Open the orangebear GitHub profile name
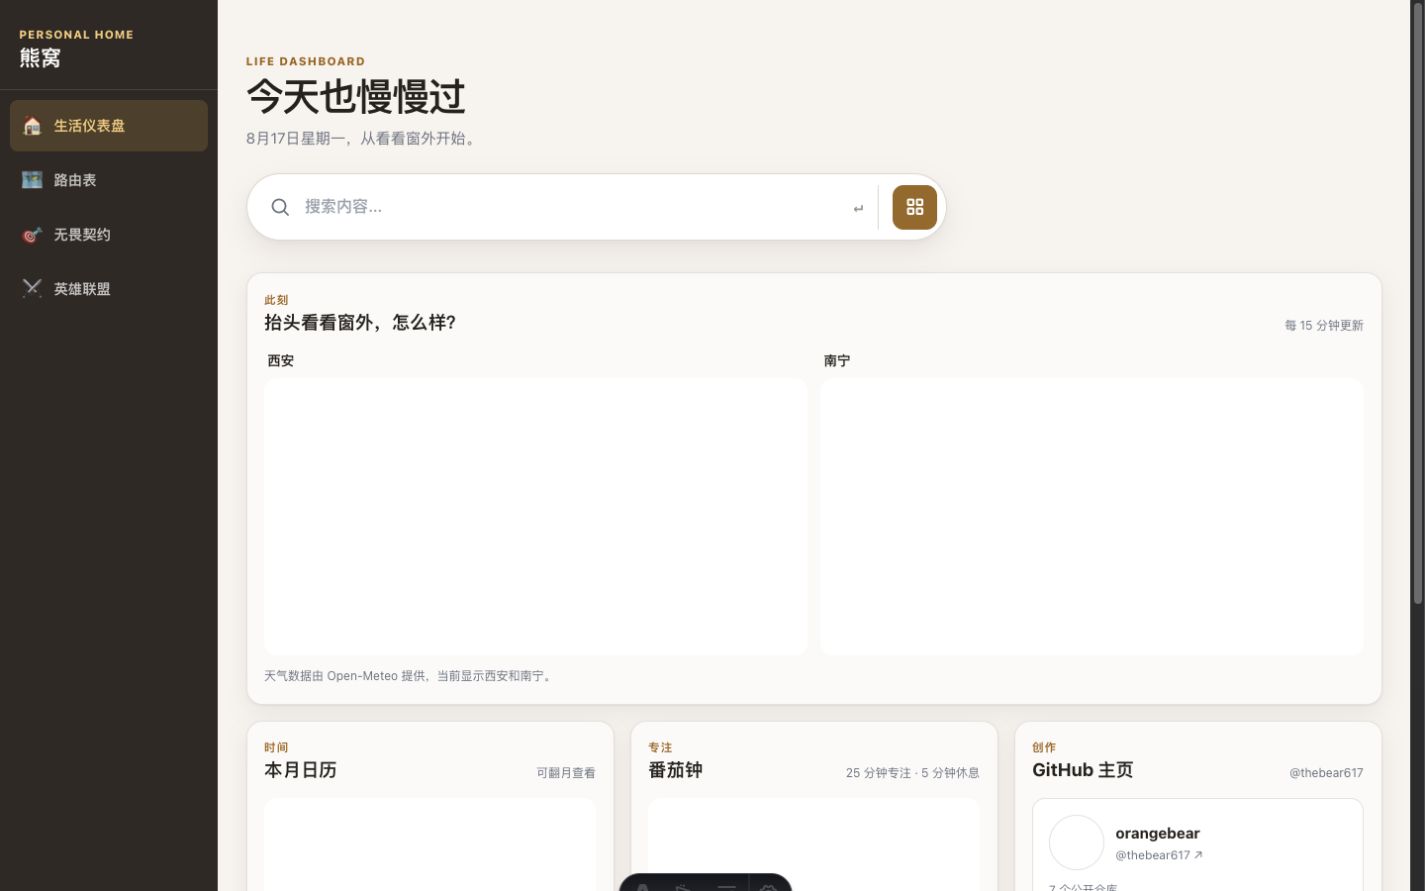Image resolution: width=1425 pixels, height=891 pixels. [1157, 833]
